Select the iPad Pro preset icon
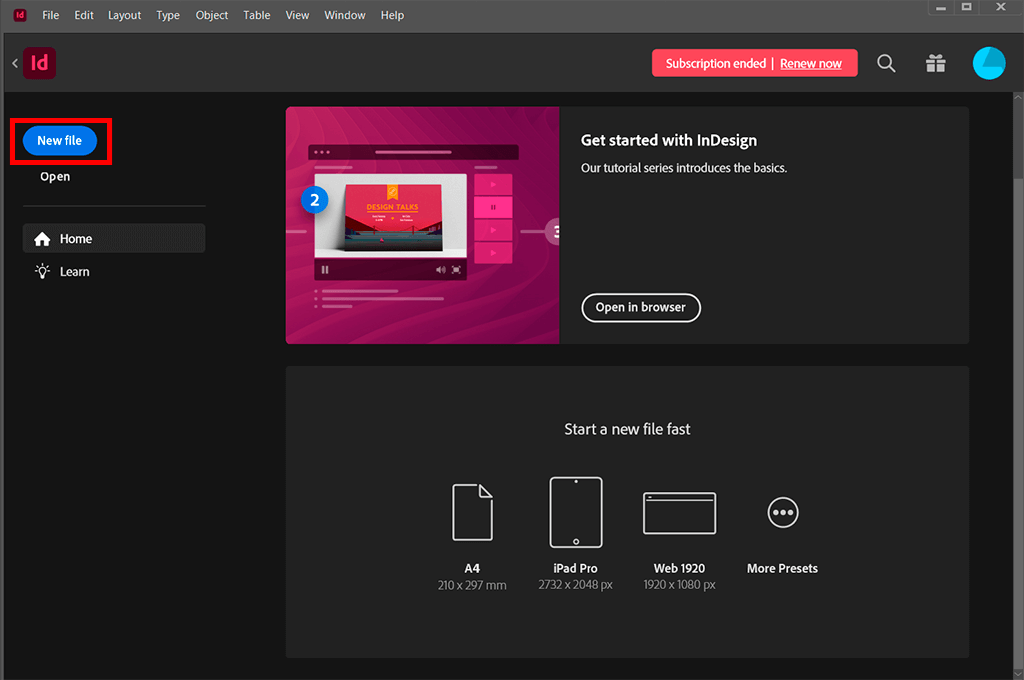Screen dimensions: 1024x680 (x=575, y=512)
